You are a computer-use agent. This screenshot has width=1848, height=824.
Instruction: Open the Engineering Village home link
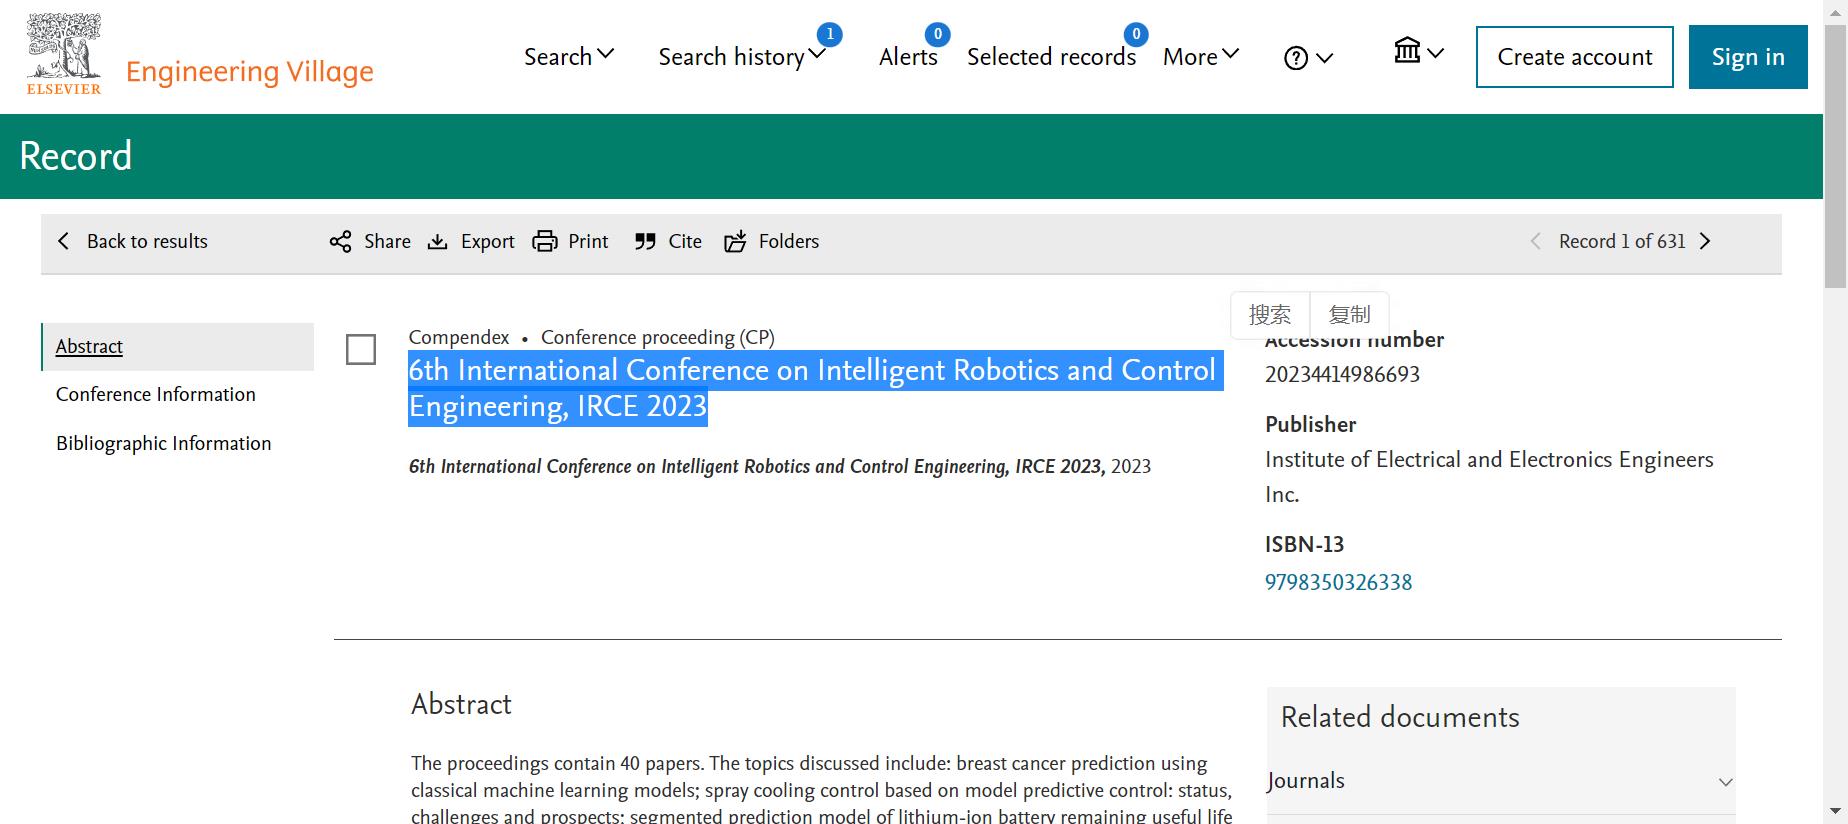tap(250, 72)
